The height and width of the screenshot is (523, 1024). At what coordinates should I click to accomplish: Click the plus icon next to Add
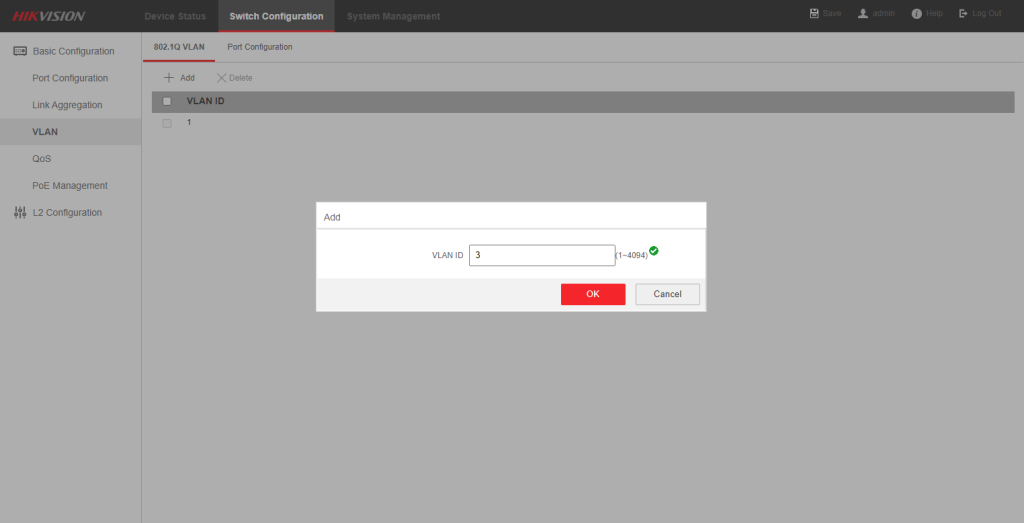tap(169, 78)
